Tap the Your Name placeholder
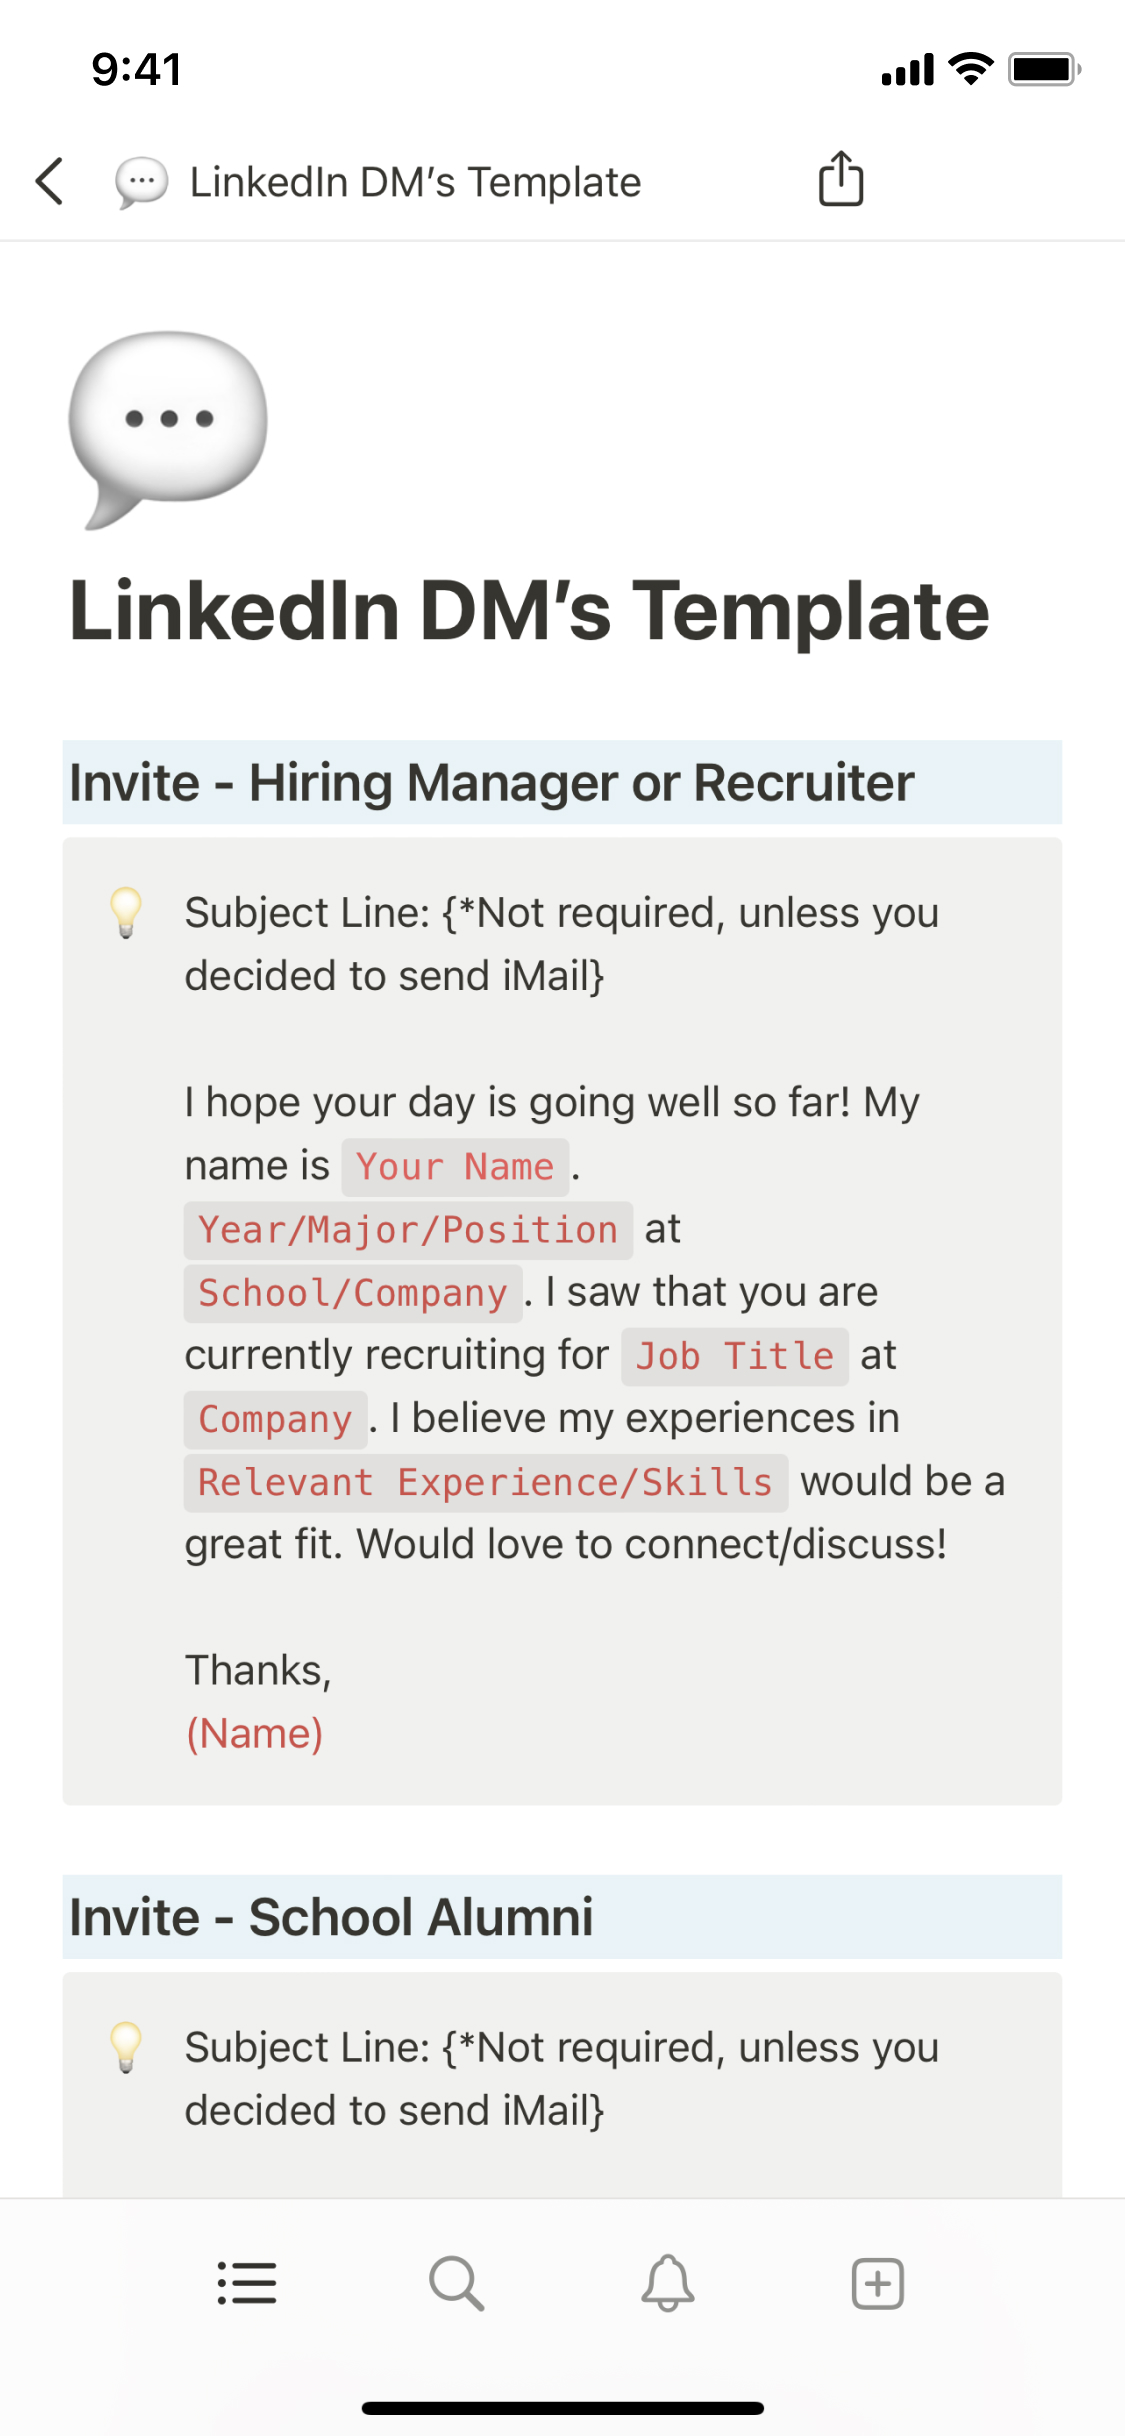The image size is (1125, 2436). (x=455, y=1167)
